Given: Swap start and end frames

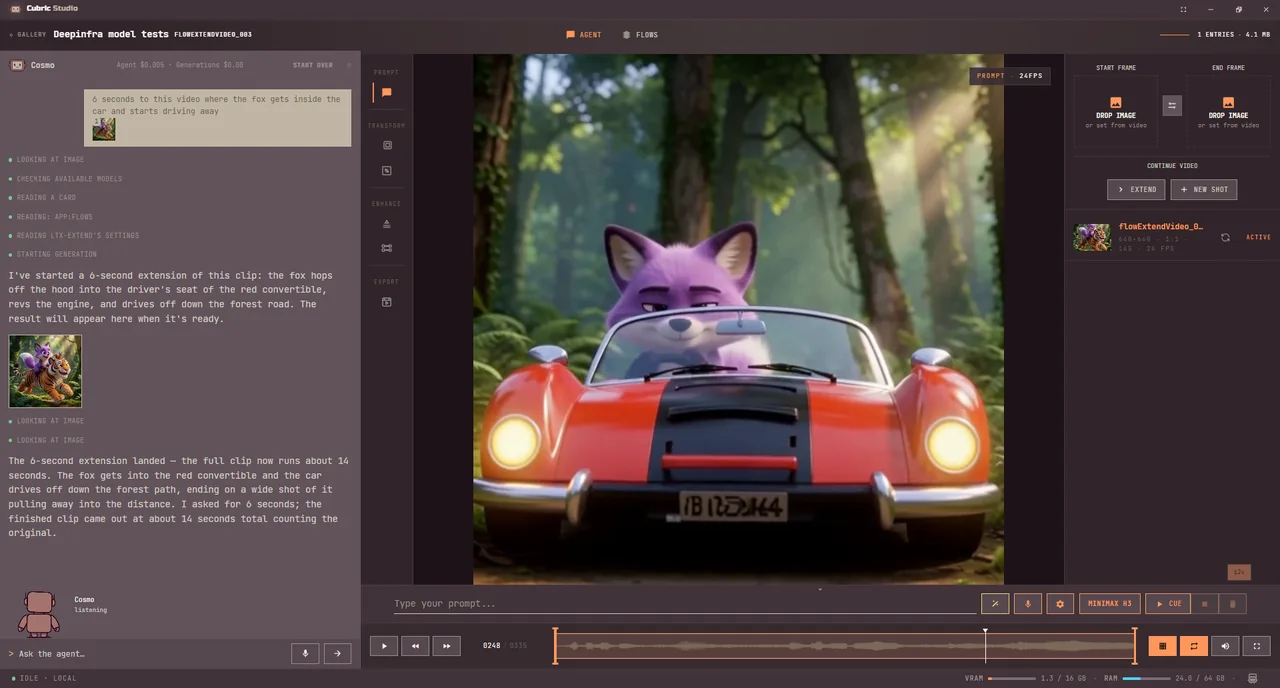Looking at the screenshot, I should pyautogui.click(x=1172, y=105).
